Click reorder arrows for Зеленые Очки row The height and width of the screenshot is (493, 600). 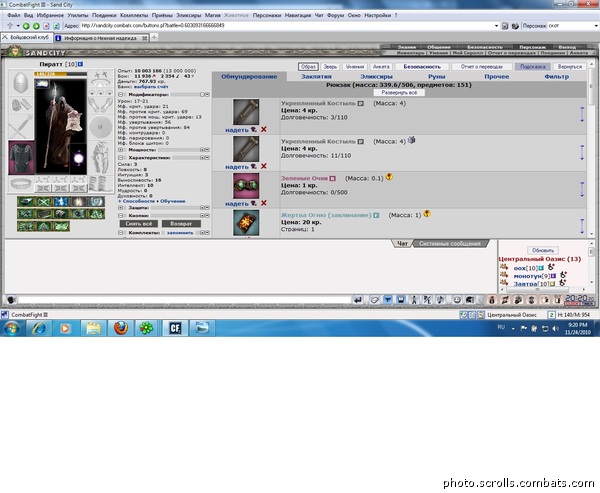point(582,189)
